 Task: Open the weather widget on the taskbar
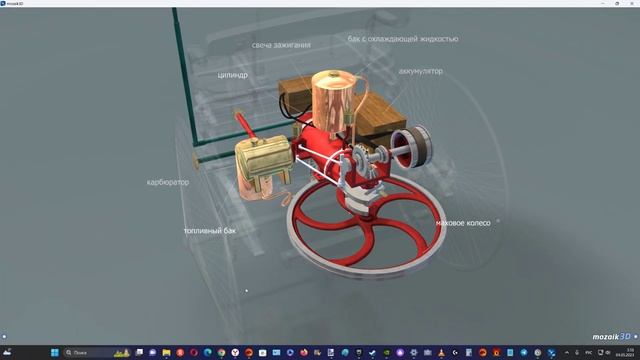pos(7,353)
